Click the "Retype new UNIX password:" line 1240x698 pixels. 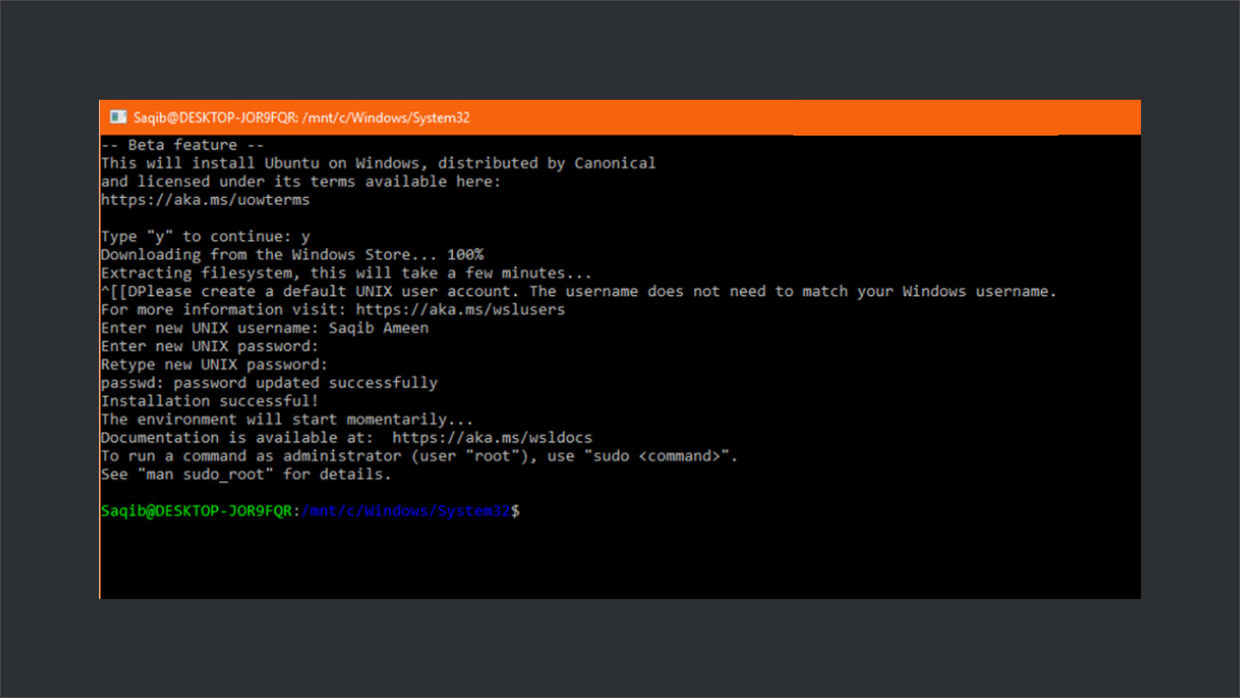tap(214, 365)
